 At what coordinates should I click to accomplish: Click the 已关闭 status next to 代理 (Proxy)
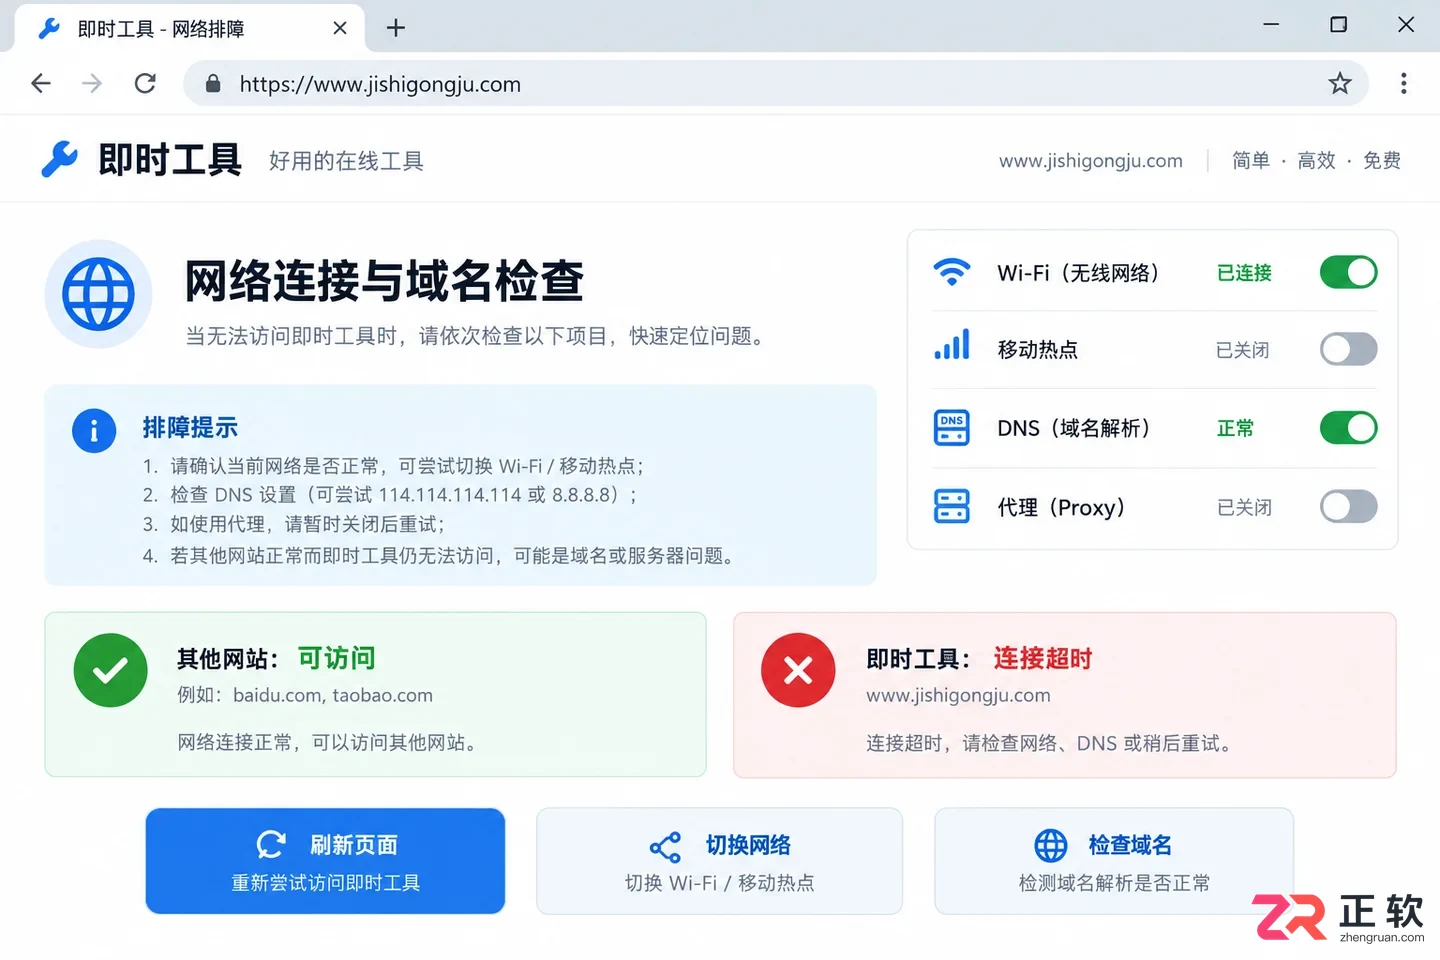1245,507
